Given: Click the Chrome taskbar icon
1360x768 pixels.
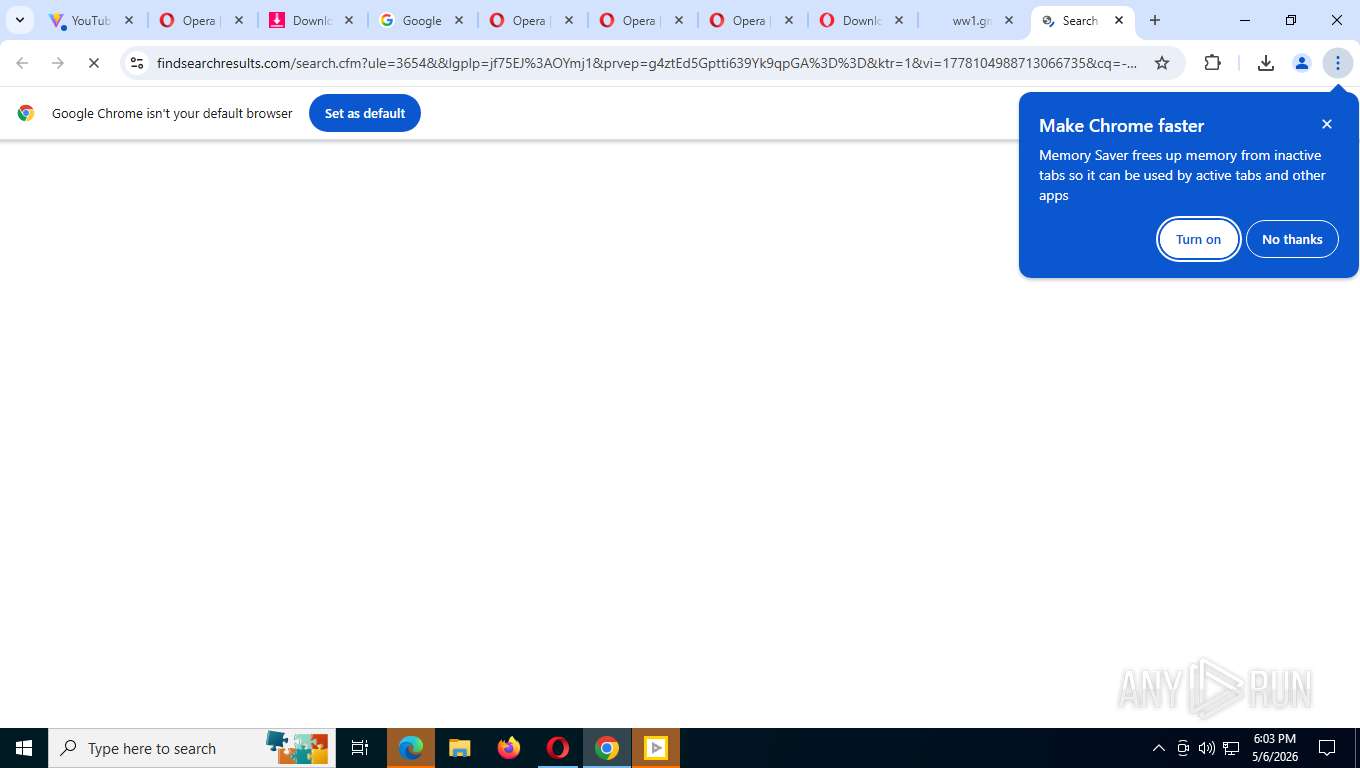Looking at the screenshot, I should (607, 748).
